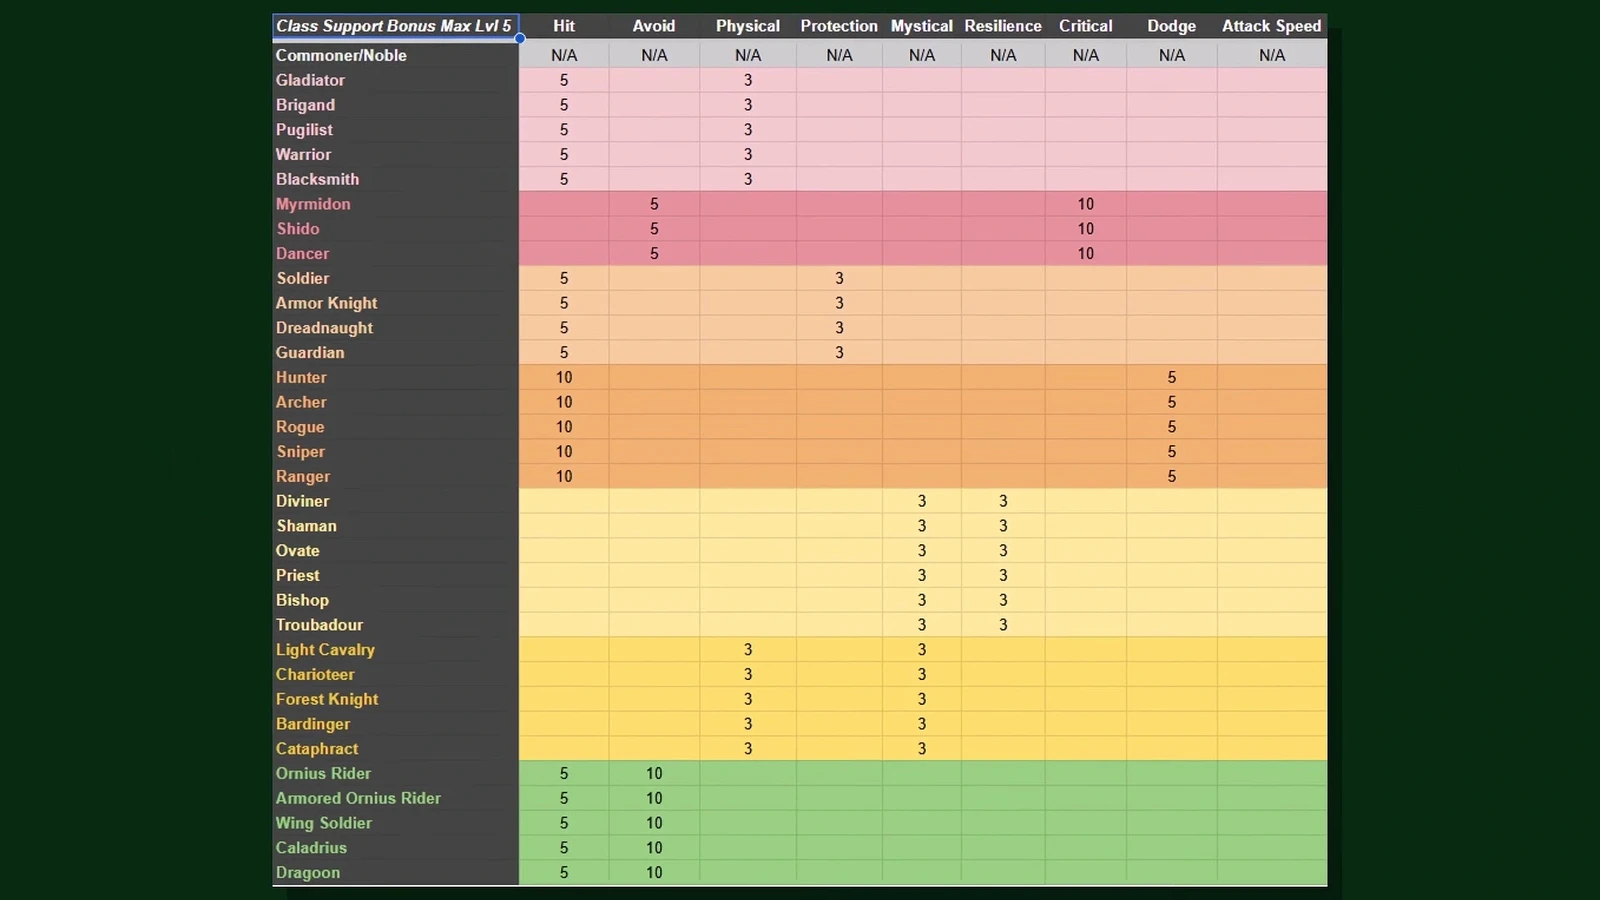The height and width of the screenshot is (900, 1600).
Task: Select Commoner/Noble's Attack Speed N/A cell
Action: (1272, 55)
